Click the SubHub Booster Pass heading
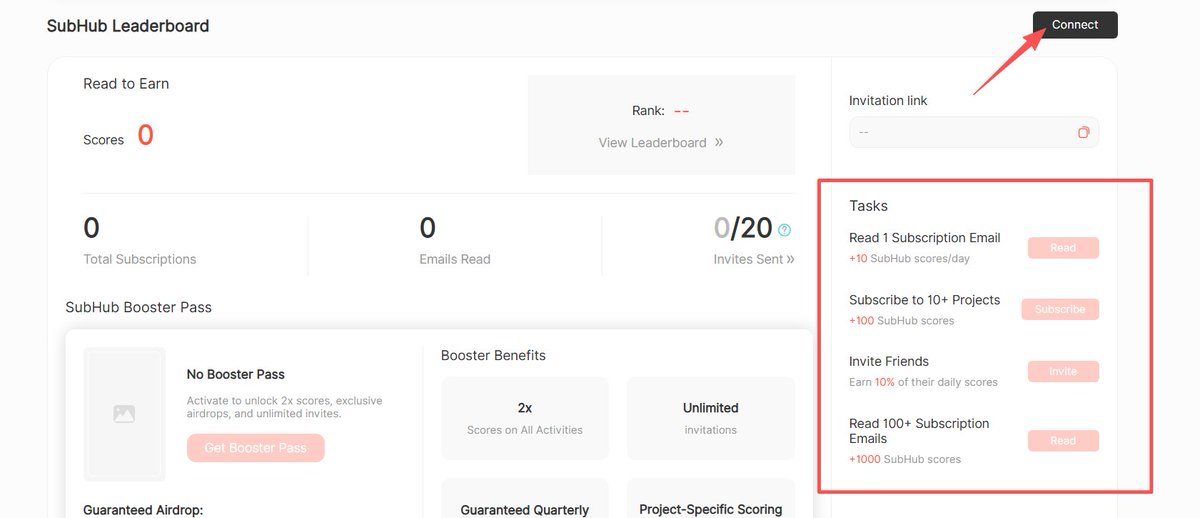1200x518 pixels. [x=139, y=307]
